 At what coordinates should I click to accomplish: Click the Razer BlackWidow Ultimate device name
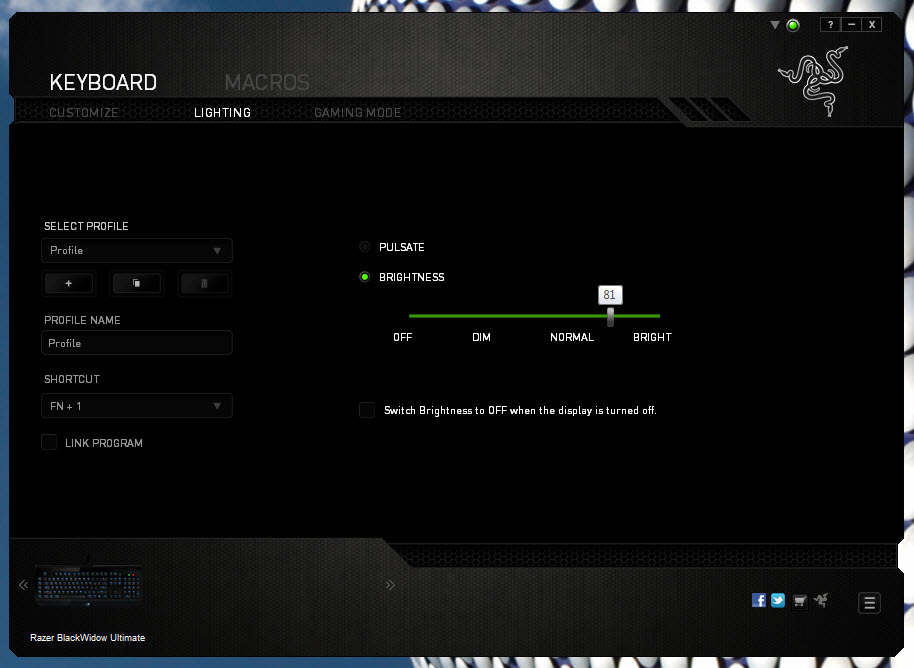(x=87, y=638)
